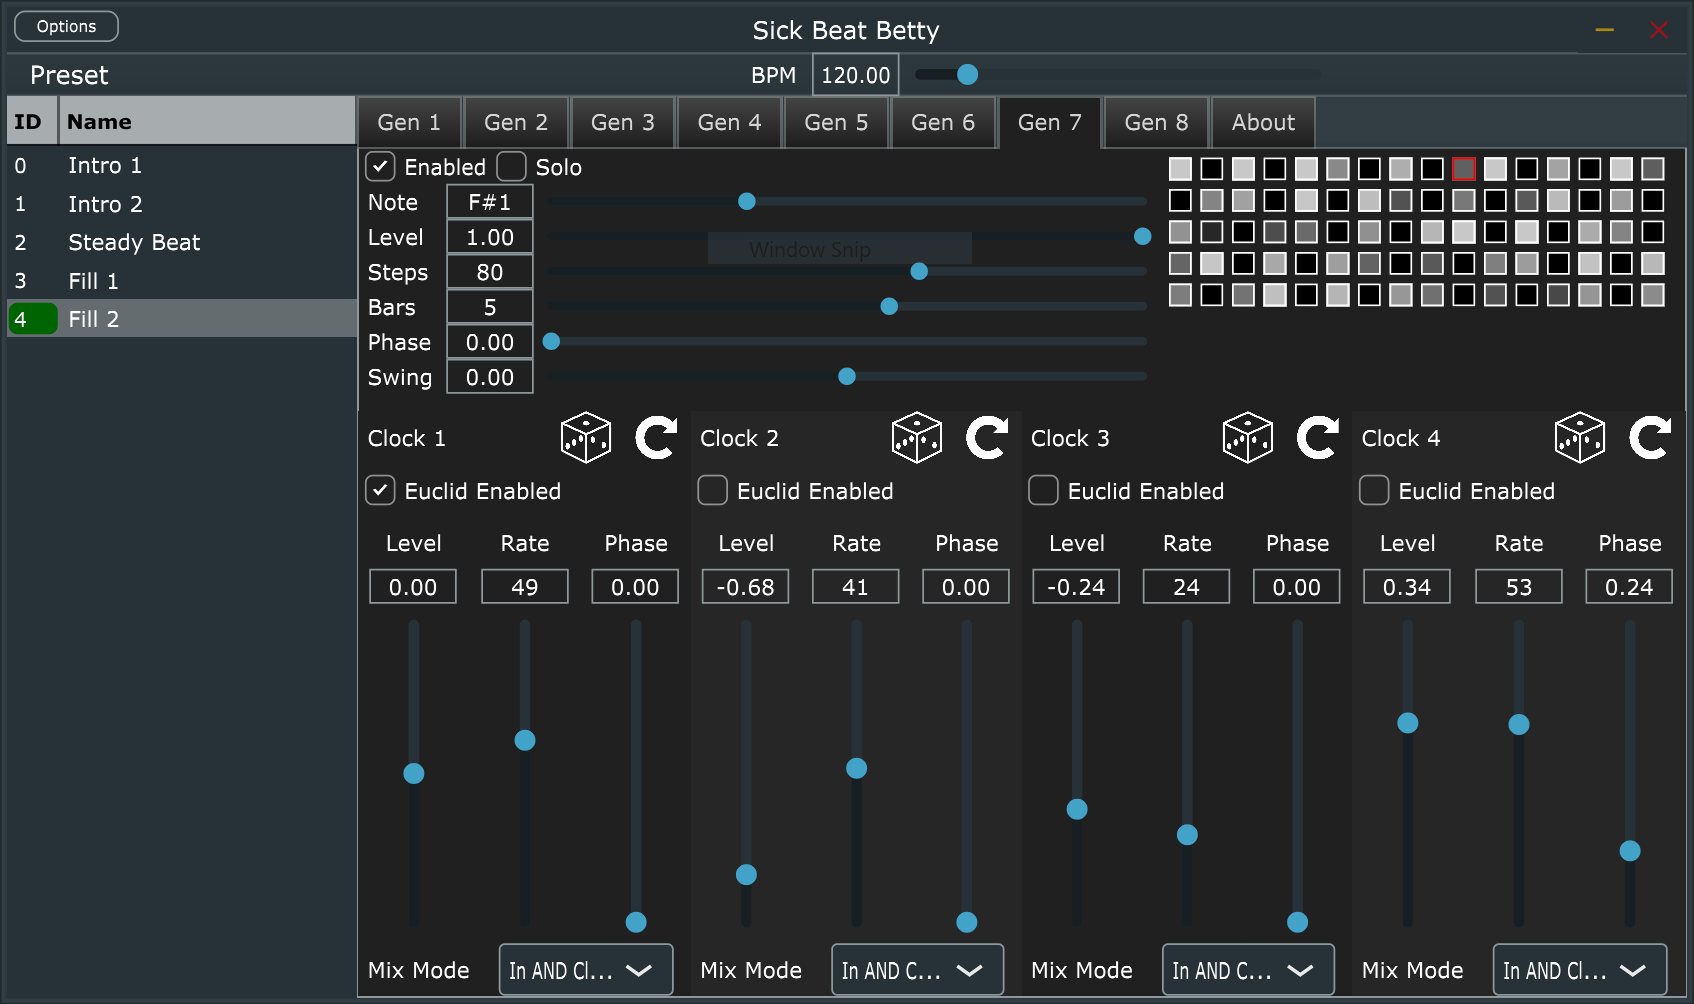Switch to the Gen 8 tab
Viewport: 1694px width, 1004px height.
point(1157,122)
